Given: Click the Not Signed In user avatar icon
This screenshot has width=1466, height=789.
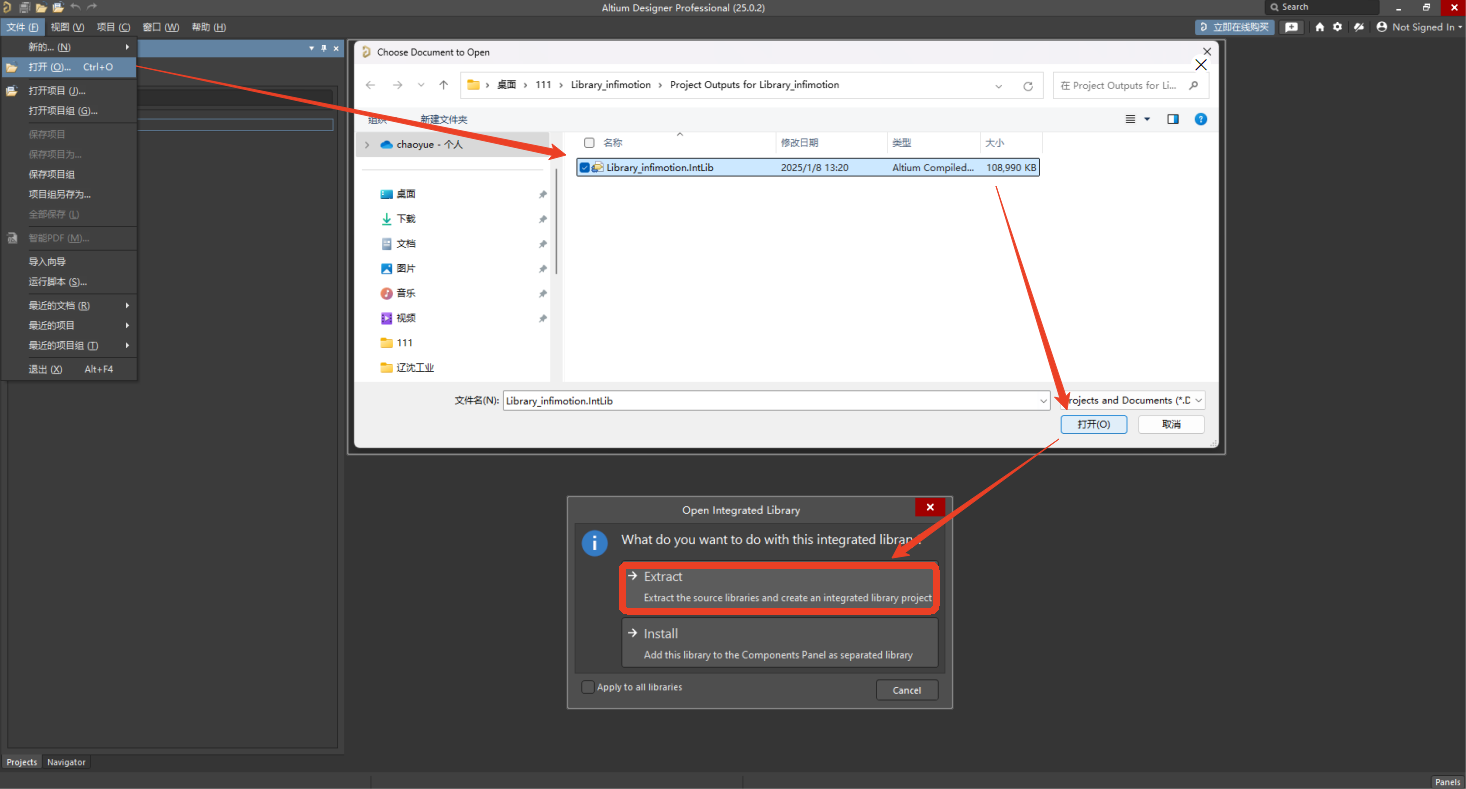Looking at the screenshot, I should pos(1382,27).
